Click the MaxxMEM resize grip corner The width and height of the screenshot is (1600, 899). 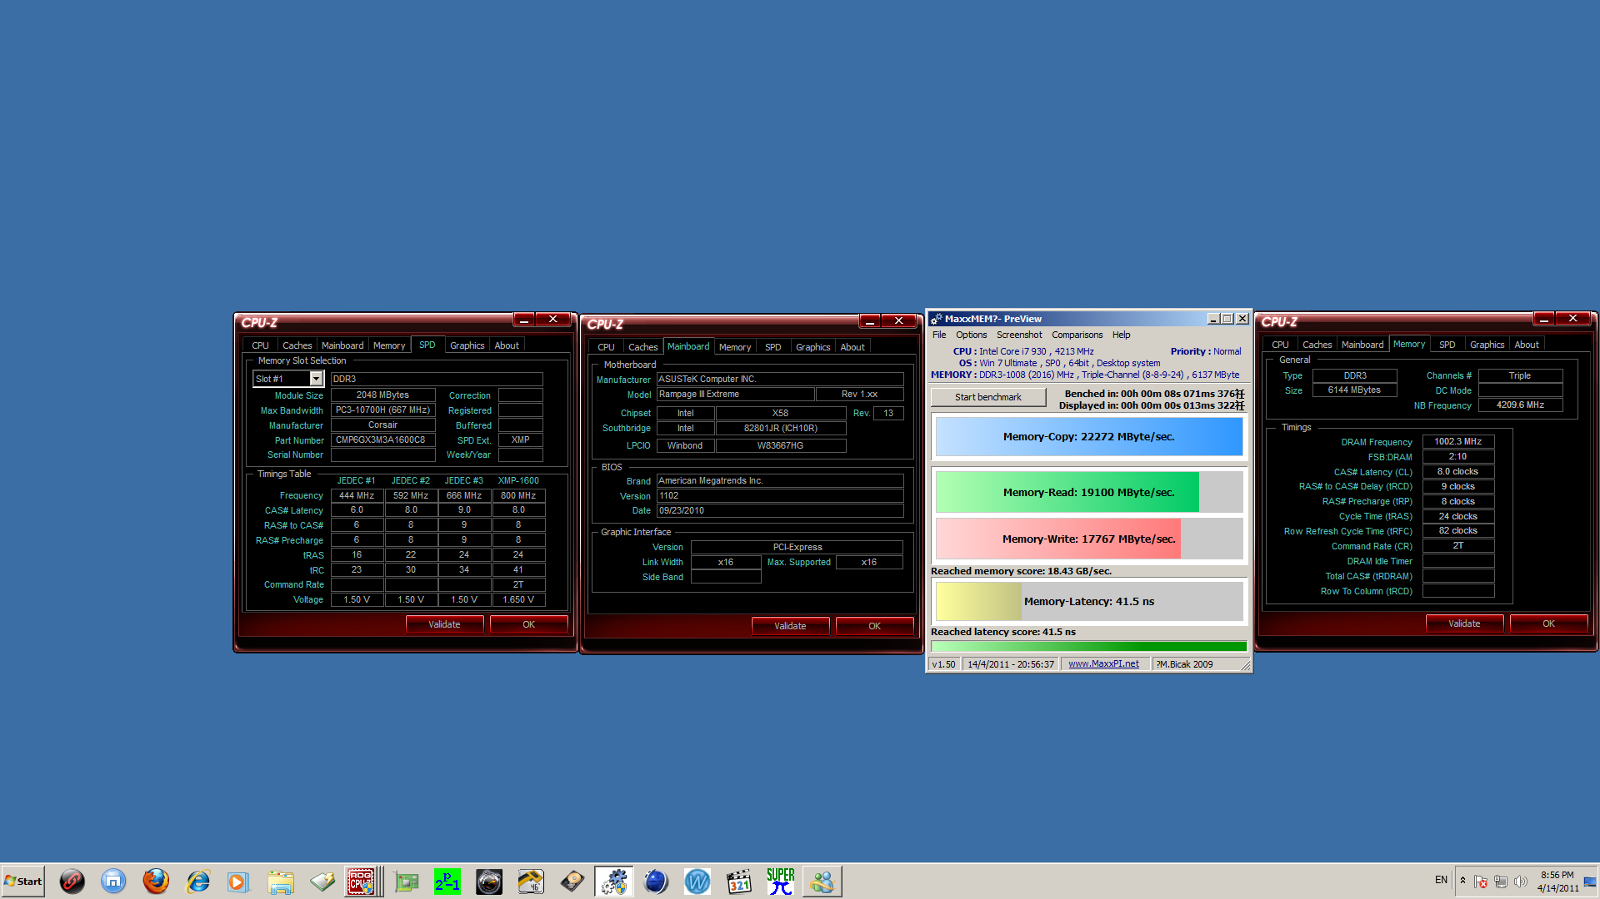pyautogui.click(x=1246, y=666)
